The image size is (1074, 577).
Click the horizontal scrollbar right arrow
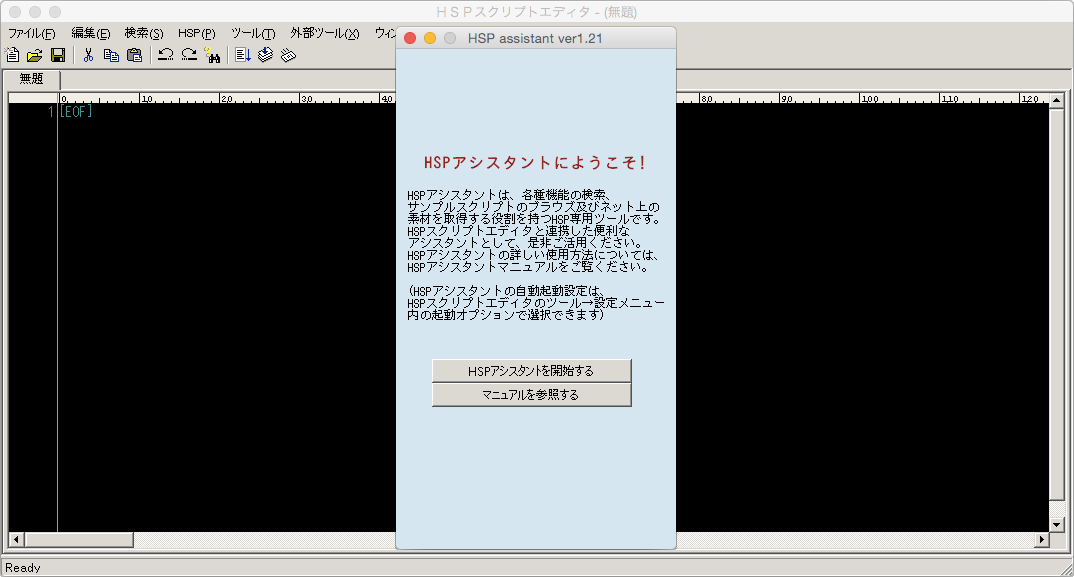[x=1041, y=539]
